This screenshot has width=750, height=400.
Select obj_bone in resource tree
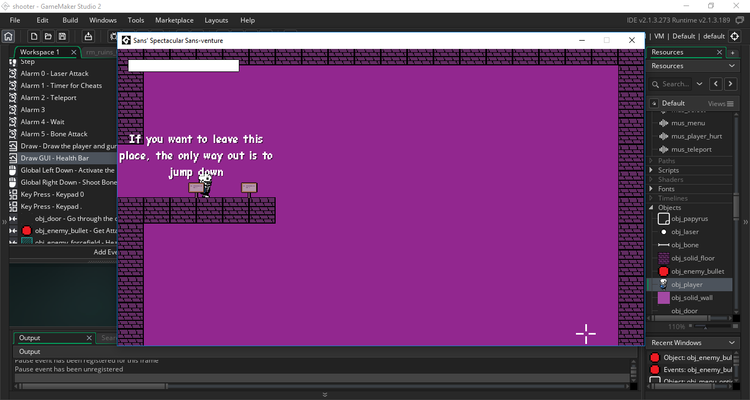[x=684, y=245]
